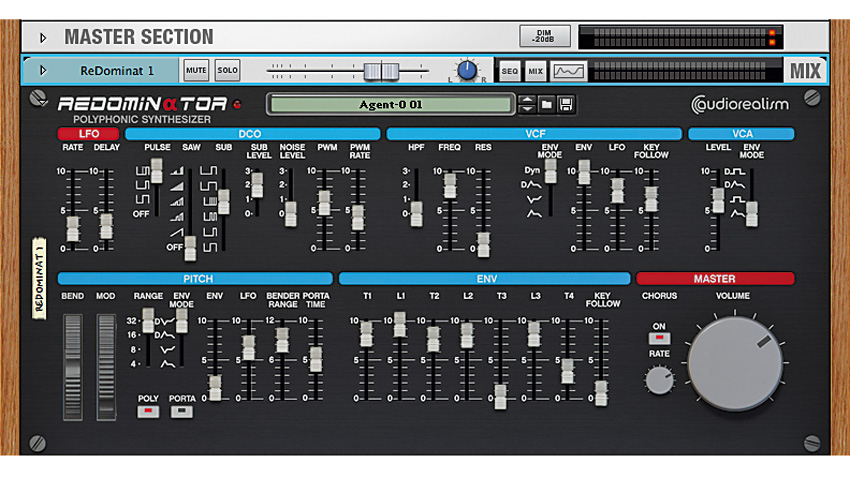Click the automation curve icon button
850x478 pixels.
click(x=568, y=71)
